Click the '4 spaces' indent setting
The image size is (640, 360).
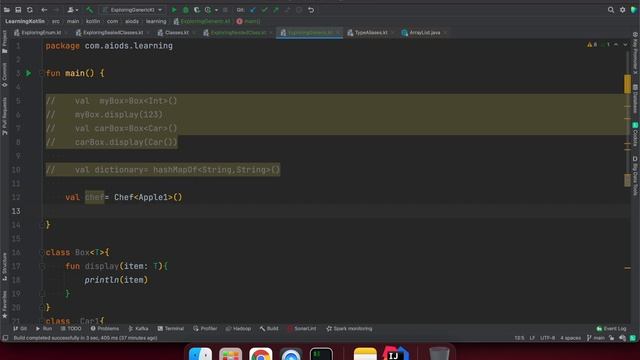[570, 338]
